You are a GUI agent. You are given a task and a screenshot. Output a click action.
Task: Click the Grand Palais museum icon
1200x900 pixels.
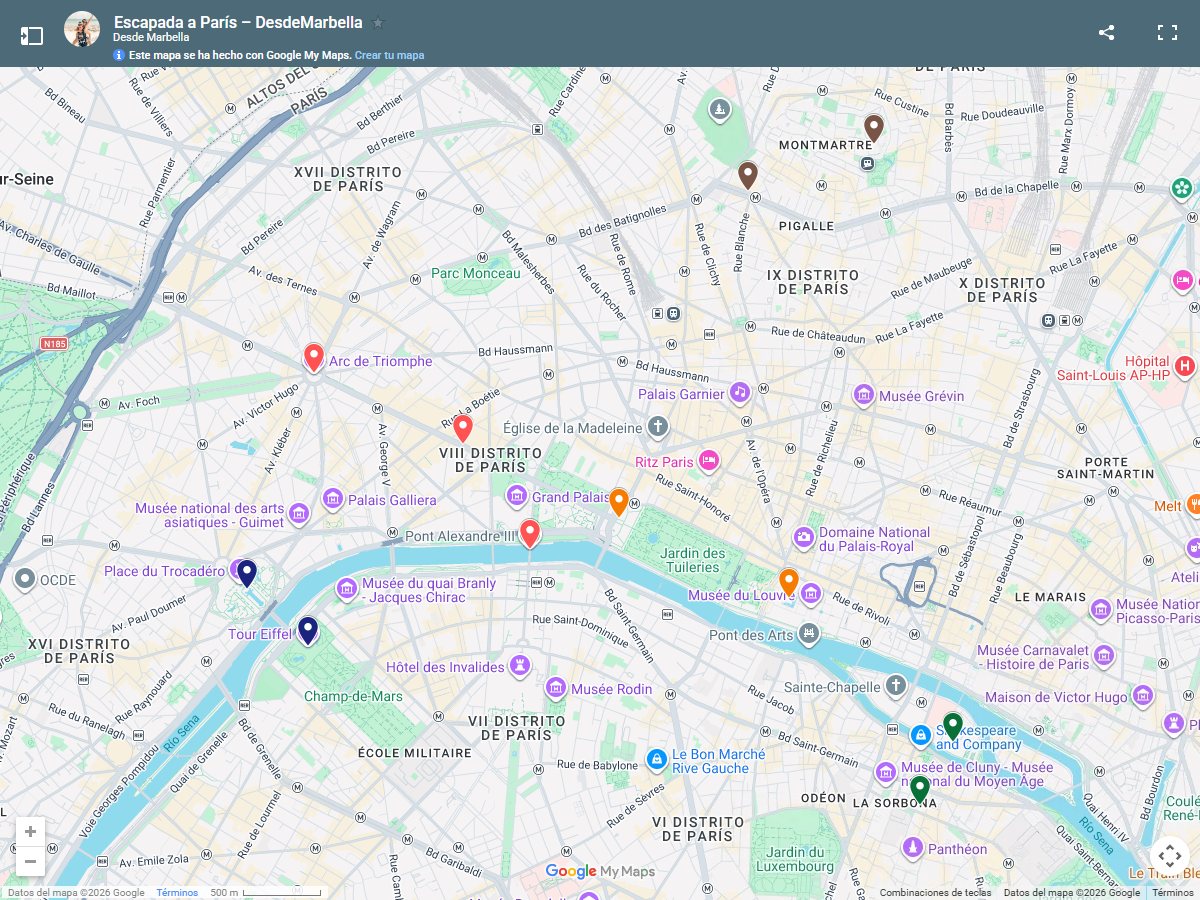click(516, 496)
